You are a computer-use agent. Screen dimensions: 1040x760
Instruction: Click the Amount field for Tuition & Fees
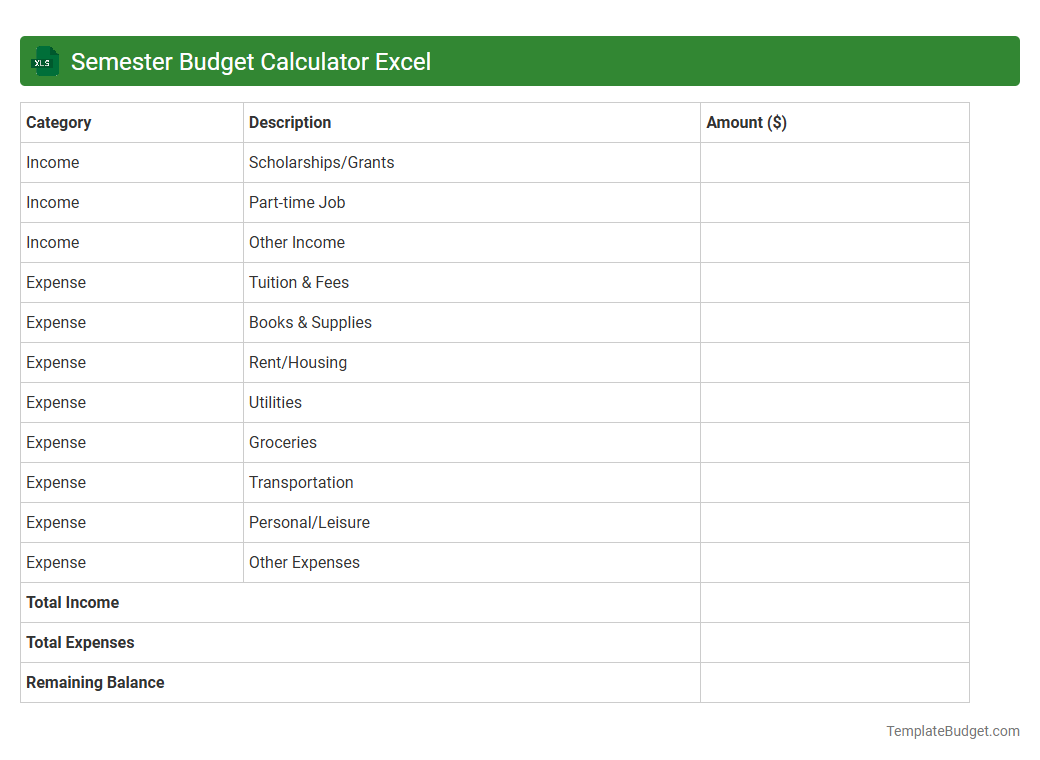[834, 282]
